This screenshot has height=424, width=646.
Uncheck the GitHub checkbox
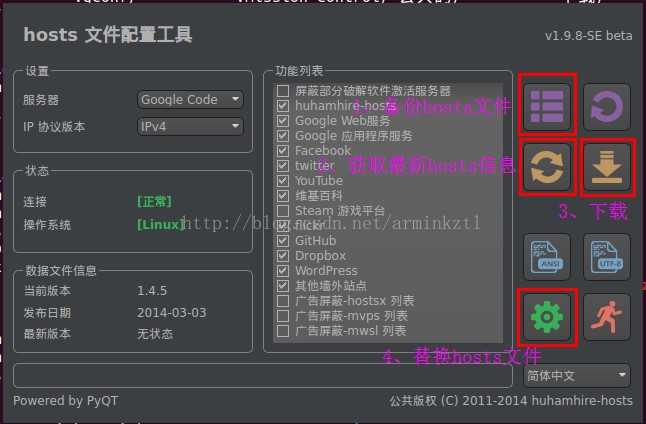tap(283, 241)
